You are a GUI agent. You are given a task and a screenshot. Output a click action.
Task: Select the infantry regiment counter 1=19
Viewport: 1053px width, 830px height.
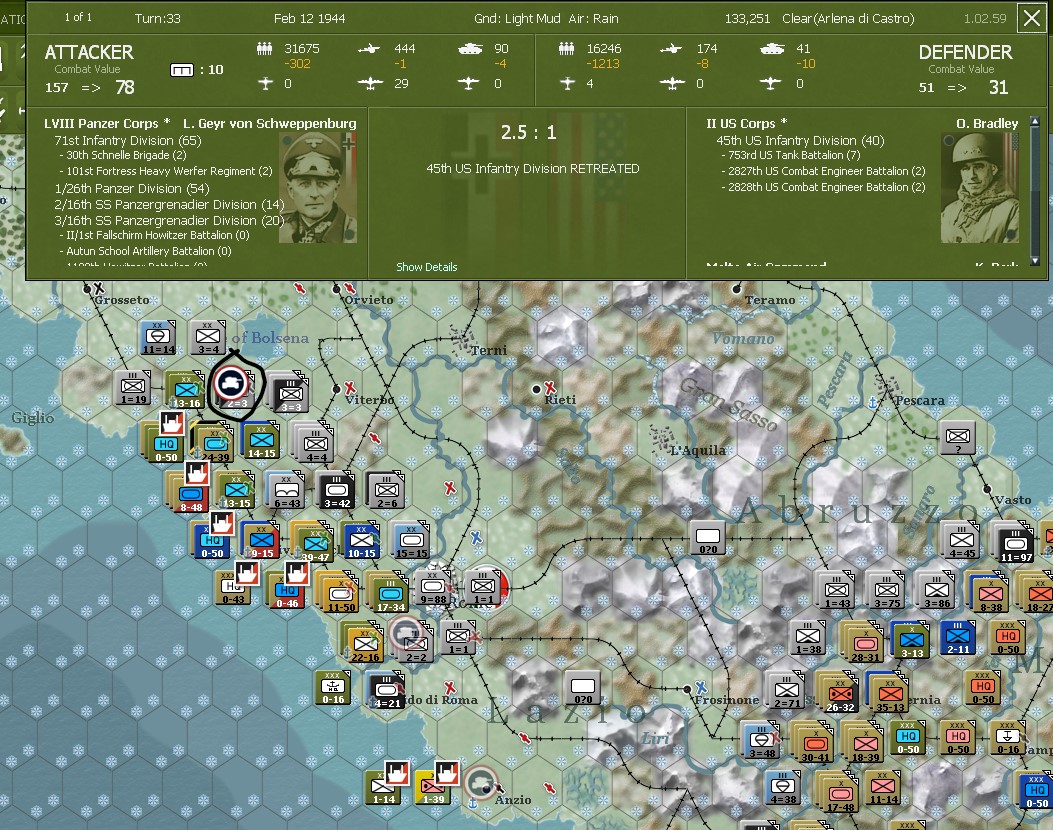tap(132, 388)
